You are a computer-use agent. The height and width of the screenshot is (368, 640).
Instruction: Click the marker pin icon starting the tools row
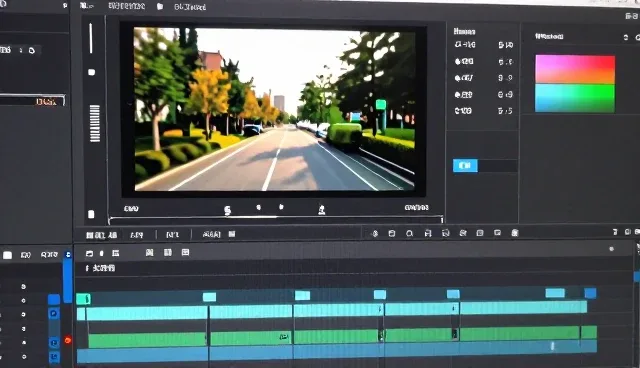(x=375, y=233)
